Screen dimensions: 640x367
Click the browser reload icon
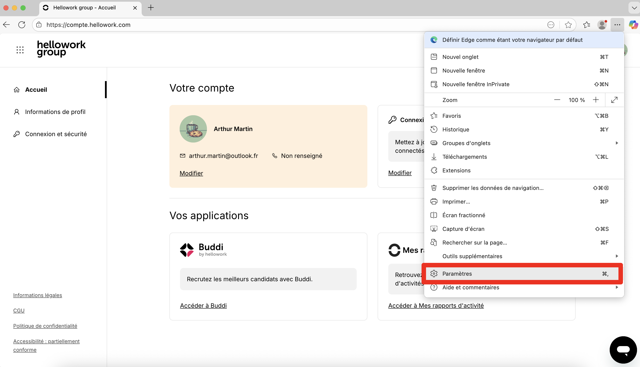[x=22, y=24]
